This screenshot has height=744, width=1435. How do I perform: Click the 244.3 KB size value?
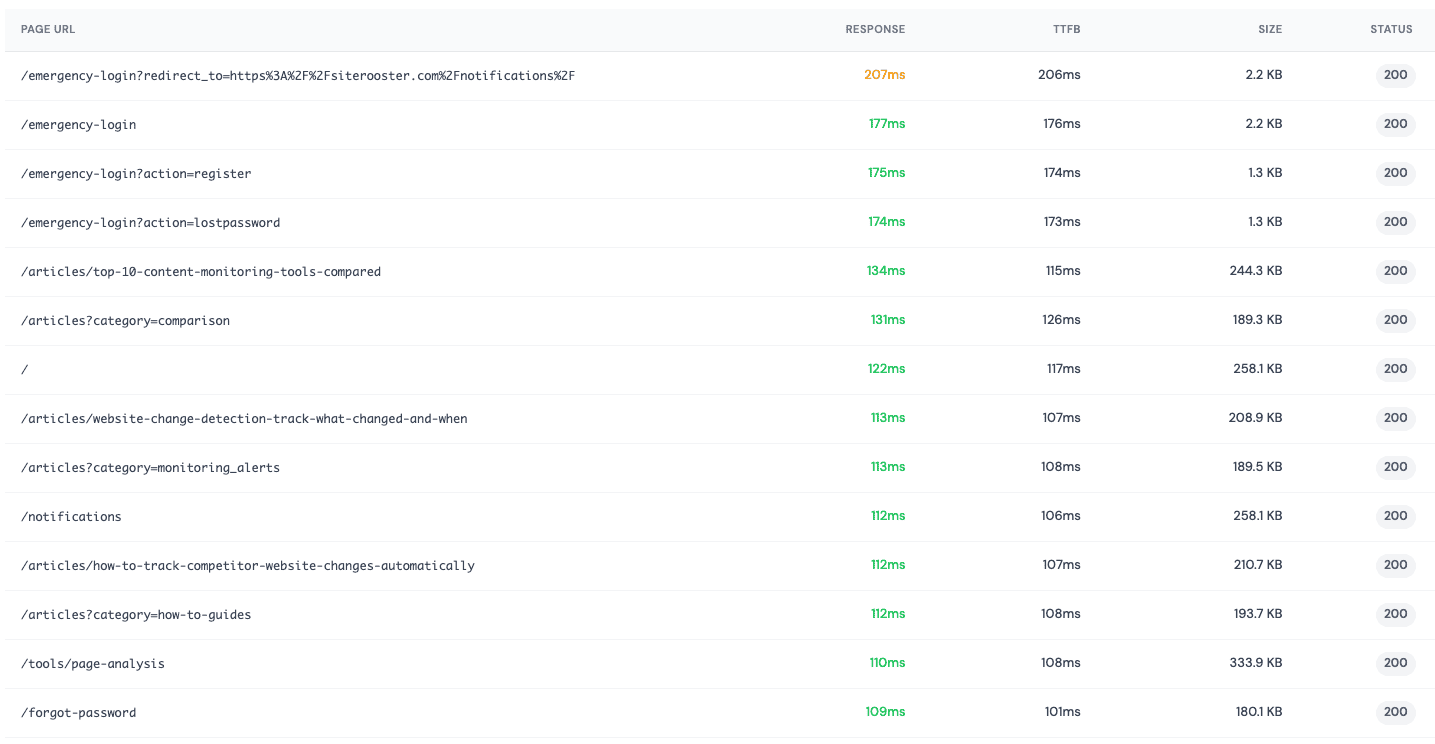pyautogui.click(x=1256, y=271)
